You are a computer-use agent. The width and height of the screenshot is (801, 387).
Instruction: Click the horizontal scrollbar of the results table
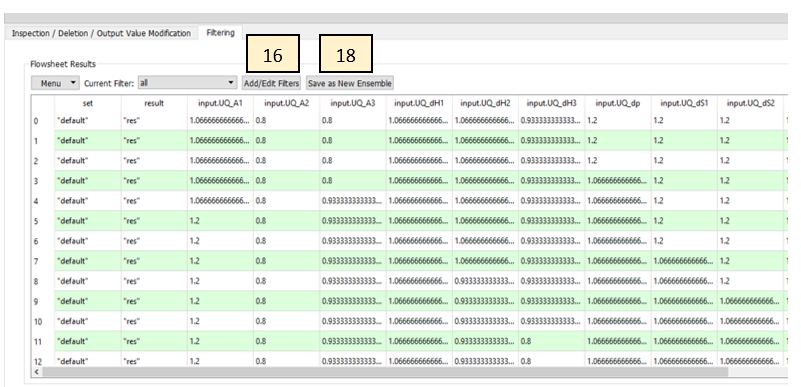point(385,372)
